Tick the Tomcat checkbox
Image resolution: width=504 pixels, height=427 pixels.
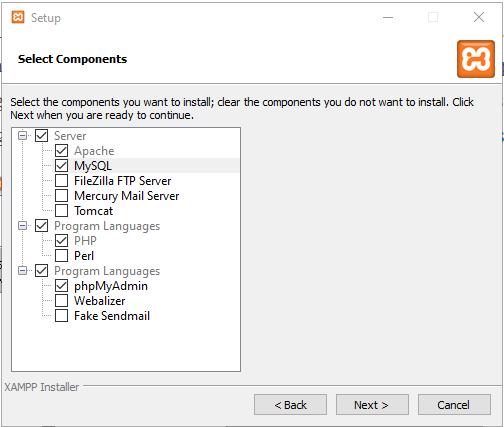62,210
